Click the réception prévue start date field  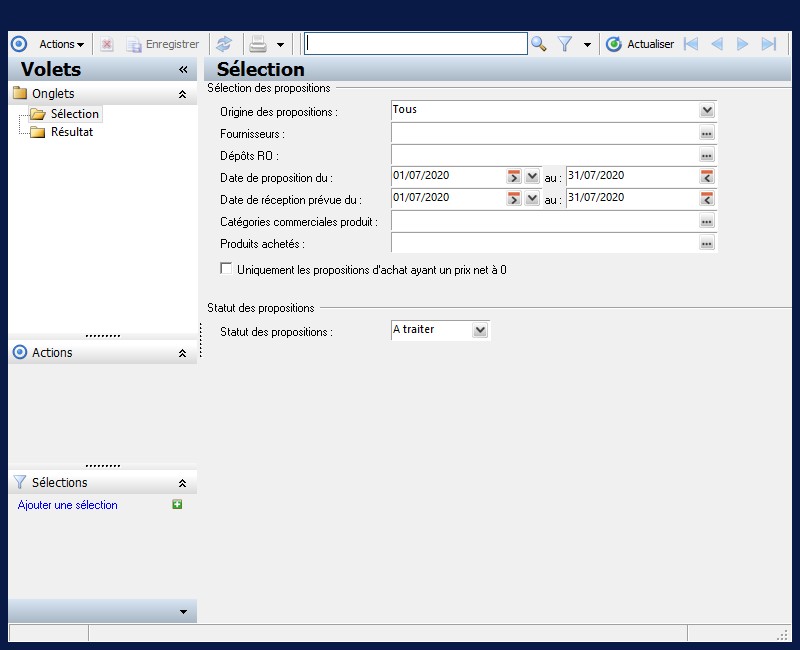click(448, 198)
